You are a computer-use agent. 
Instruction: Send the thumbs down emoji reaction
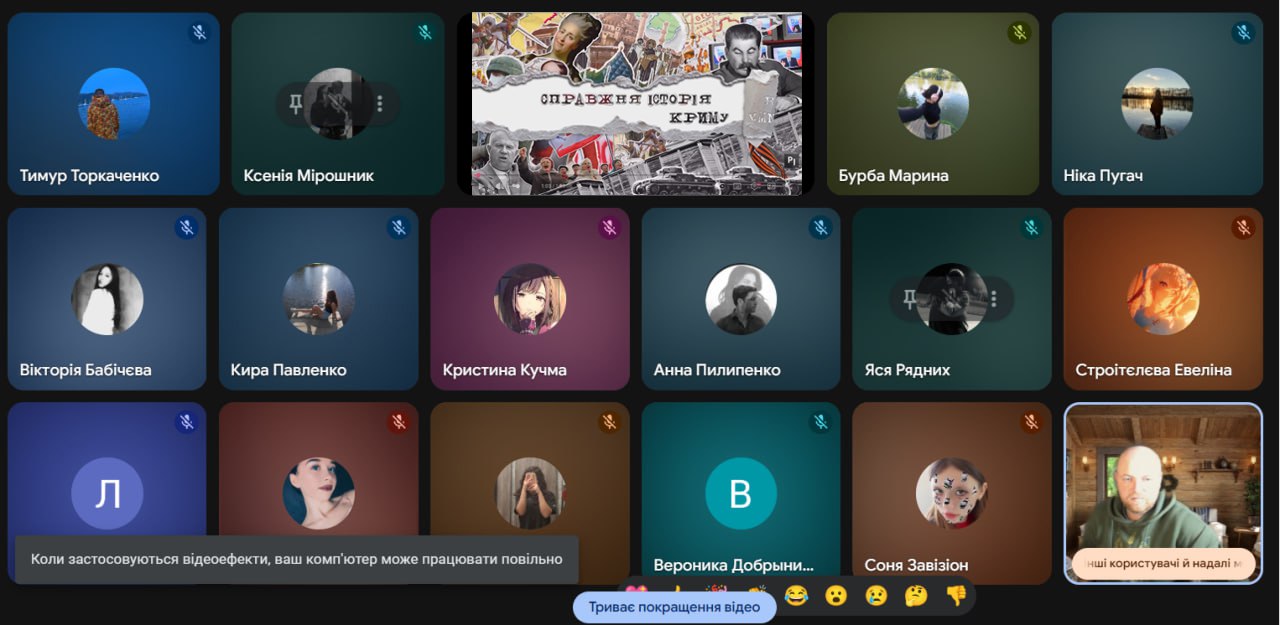(x=956, y=596)
